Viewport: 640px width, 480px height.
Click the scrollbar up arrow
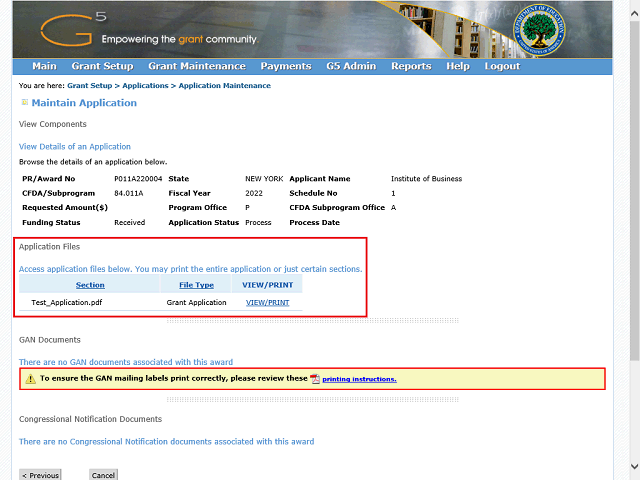[634, 13]
